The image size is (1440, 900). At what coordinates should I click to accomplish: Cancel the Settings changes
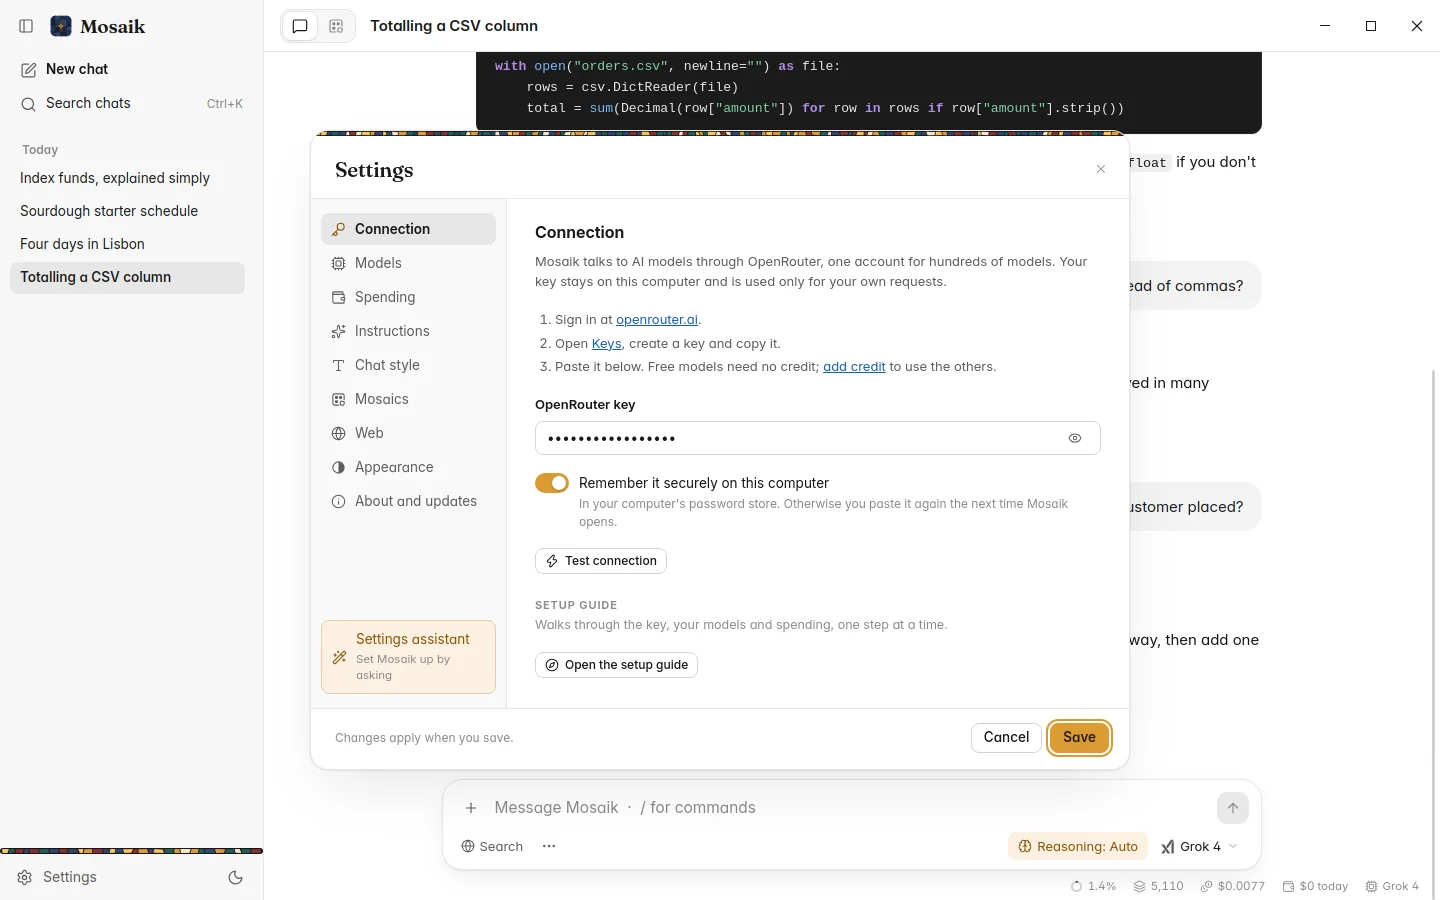click(x=1006, y=737)
